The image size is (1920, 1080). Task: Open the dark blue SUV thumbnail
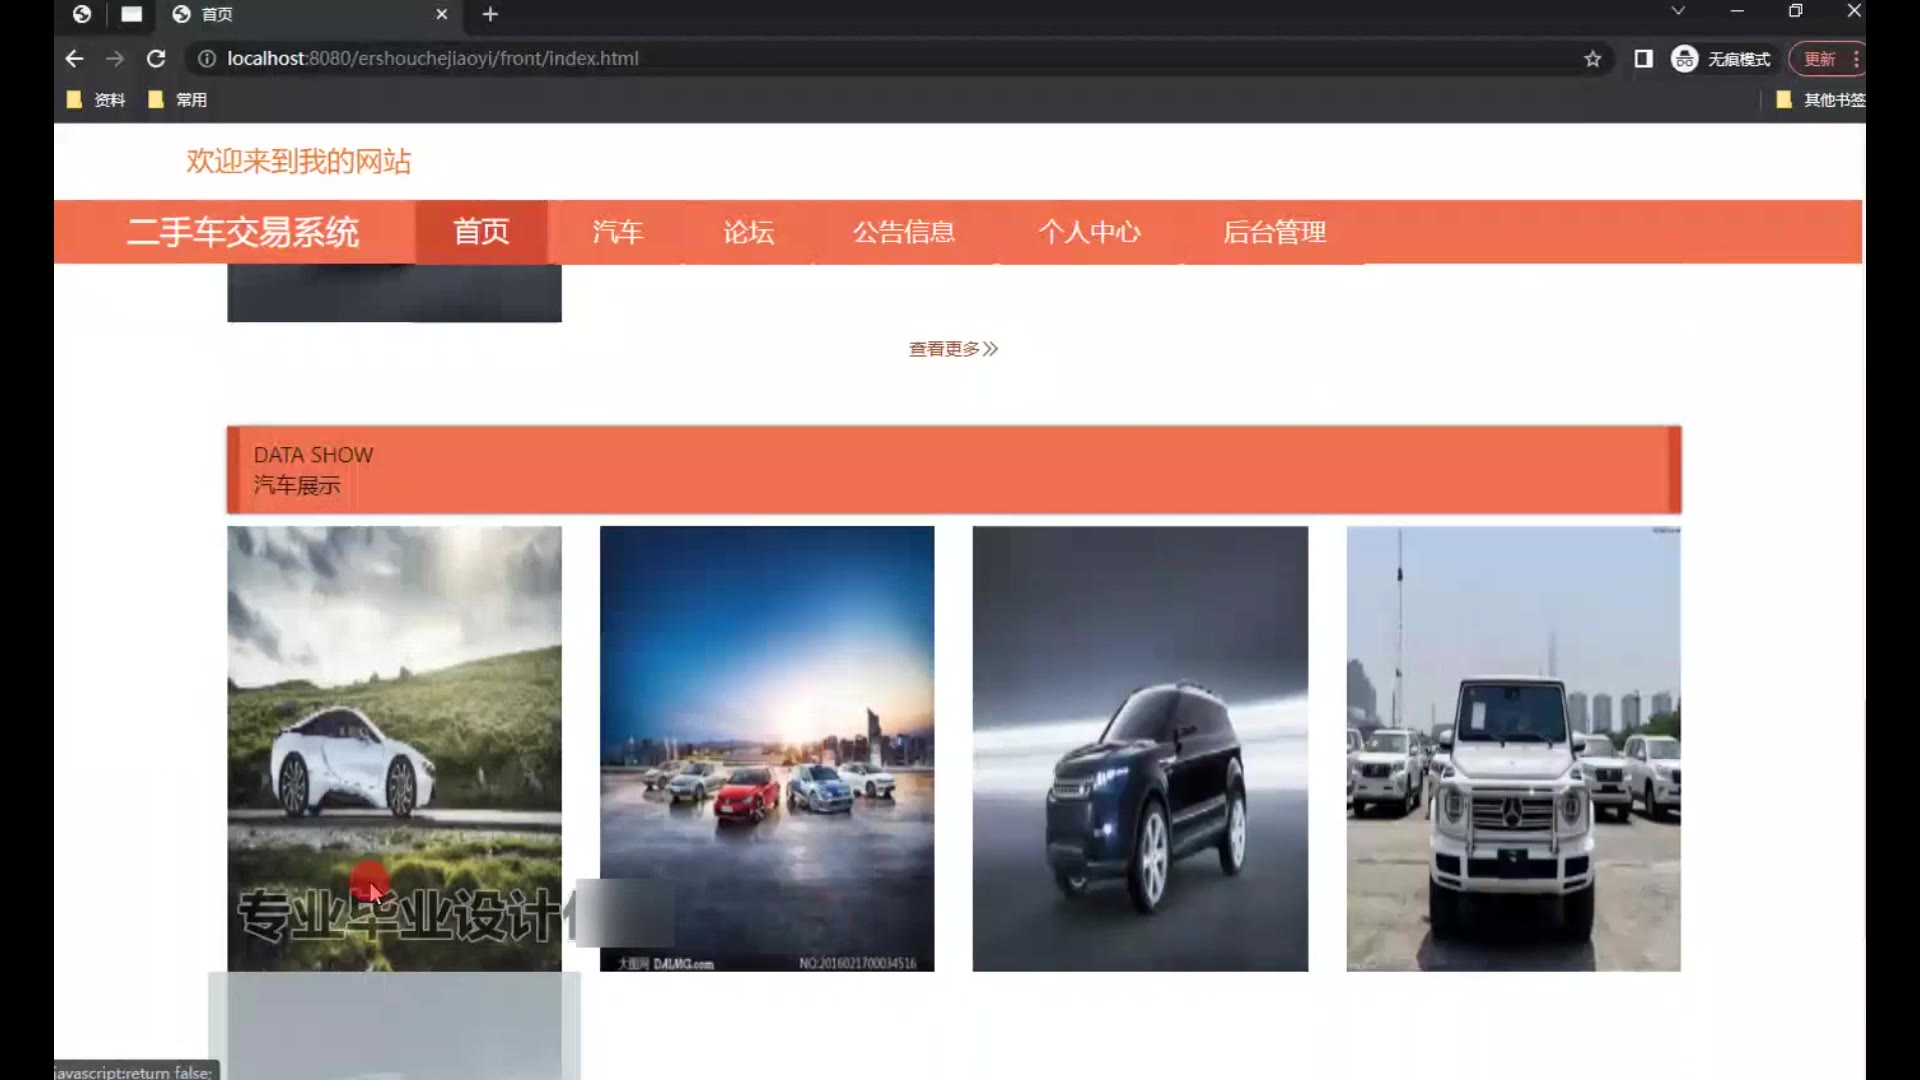[1140, 748]
